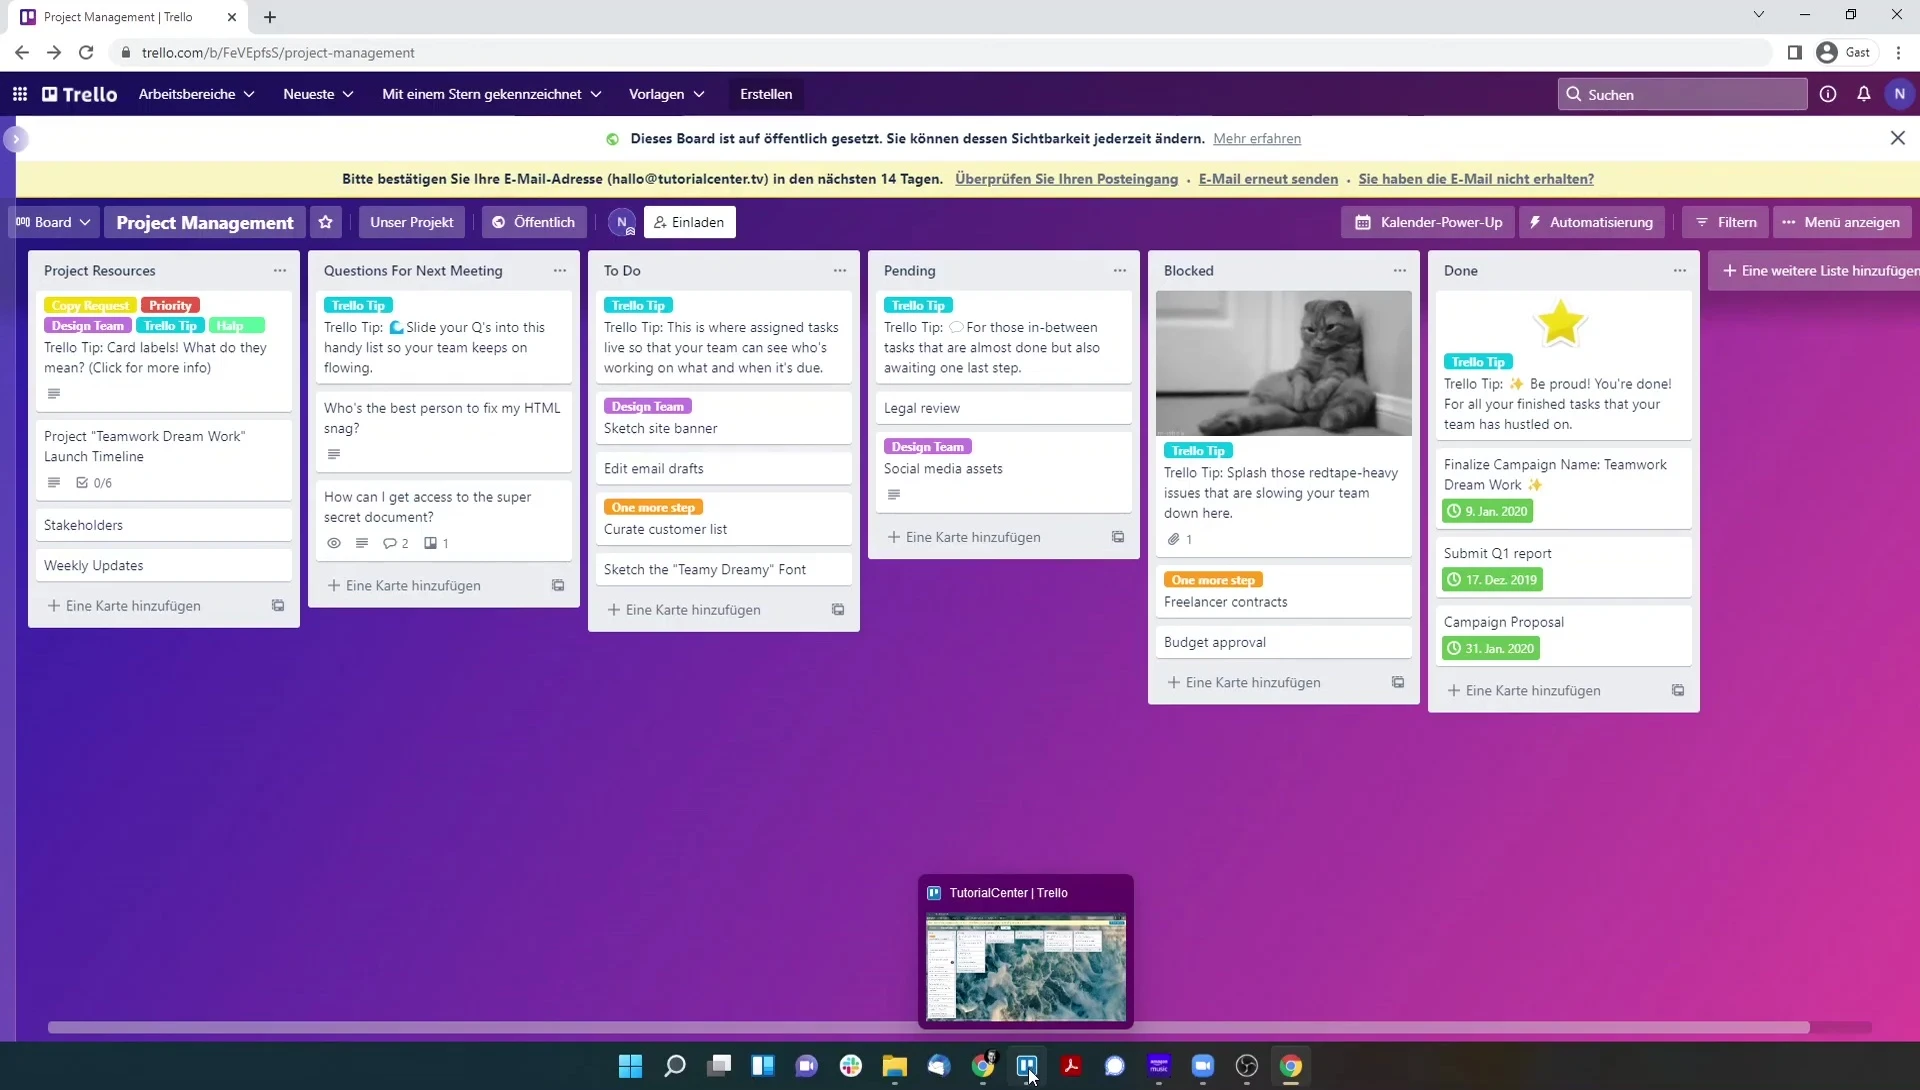Image resolution: width=1920 pixels, height=1090 pixels.
Task: Create card from template in Pending
Action: pos(1118,537)
